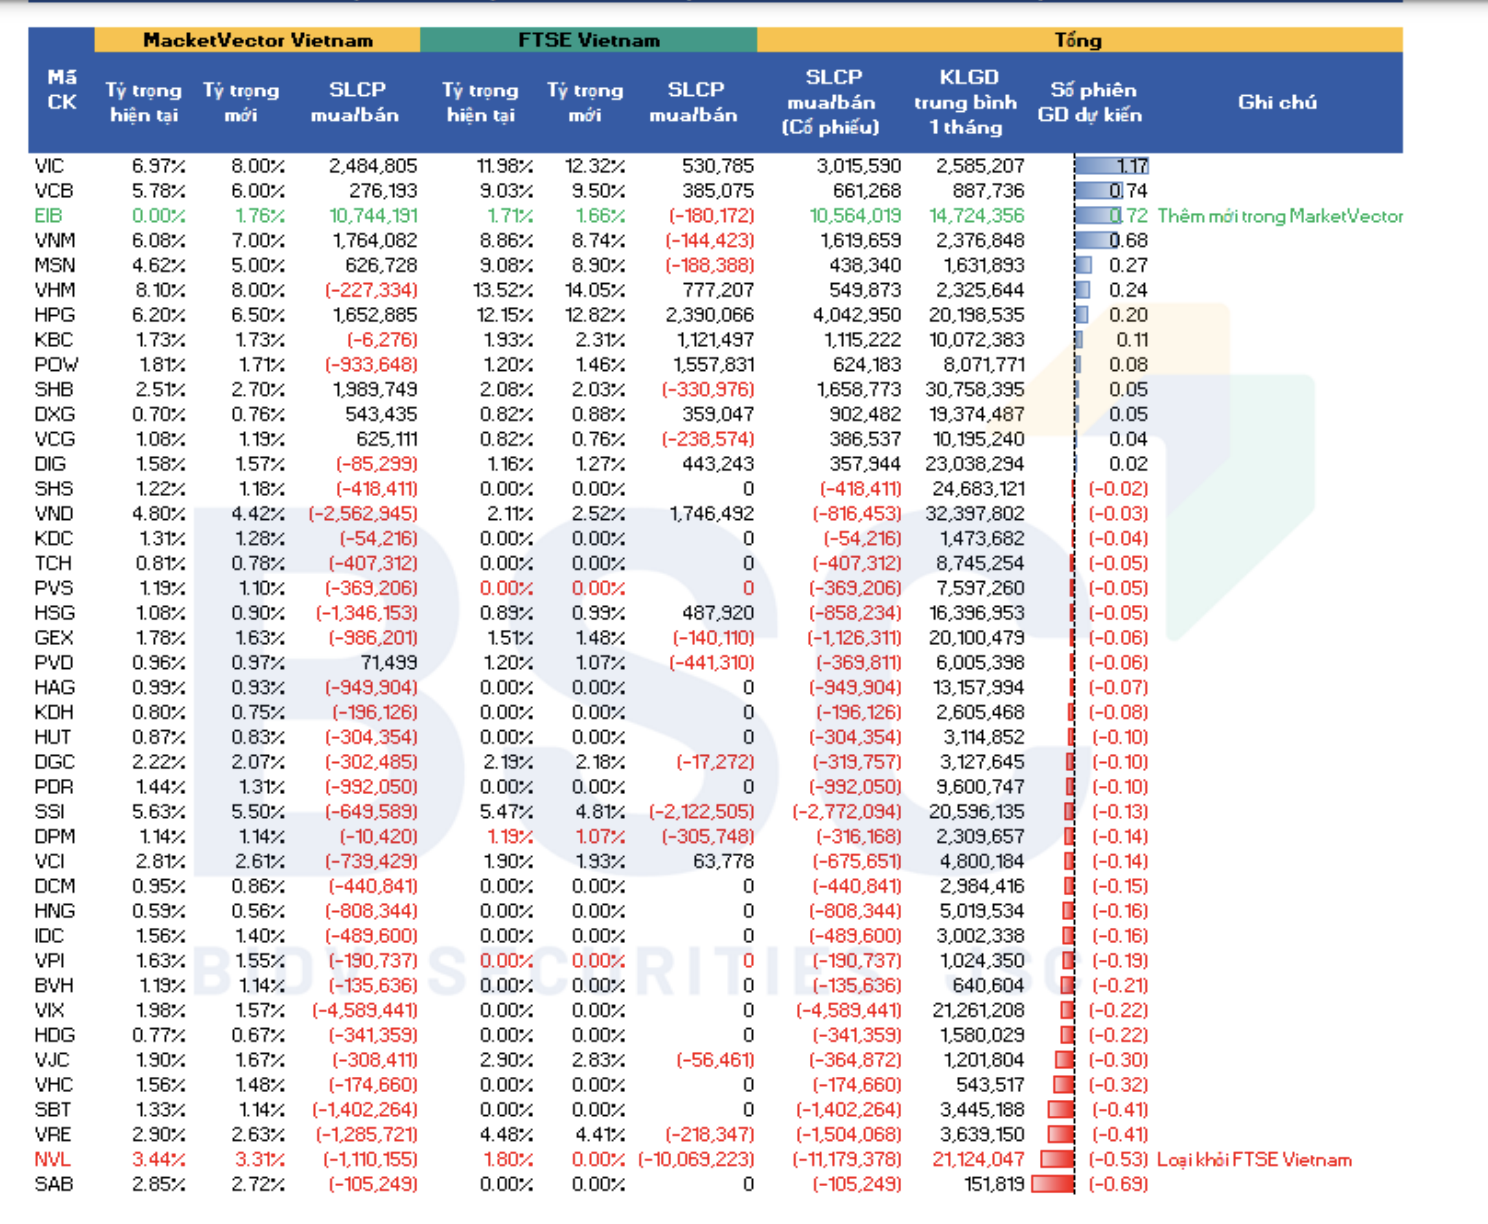The image size is (1488, 1224).
Task: Click the blue data bar showing 1.17
Action: (1111, 166)
